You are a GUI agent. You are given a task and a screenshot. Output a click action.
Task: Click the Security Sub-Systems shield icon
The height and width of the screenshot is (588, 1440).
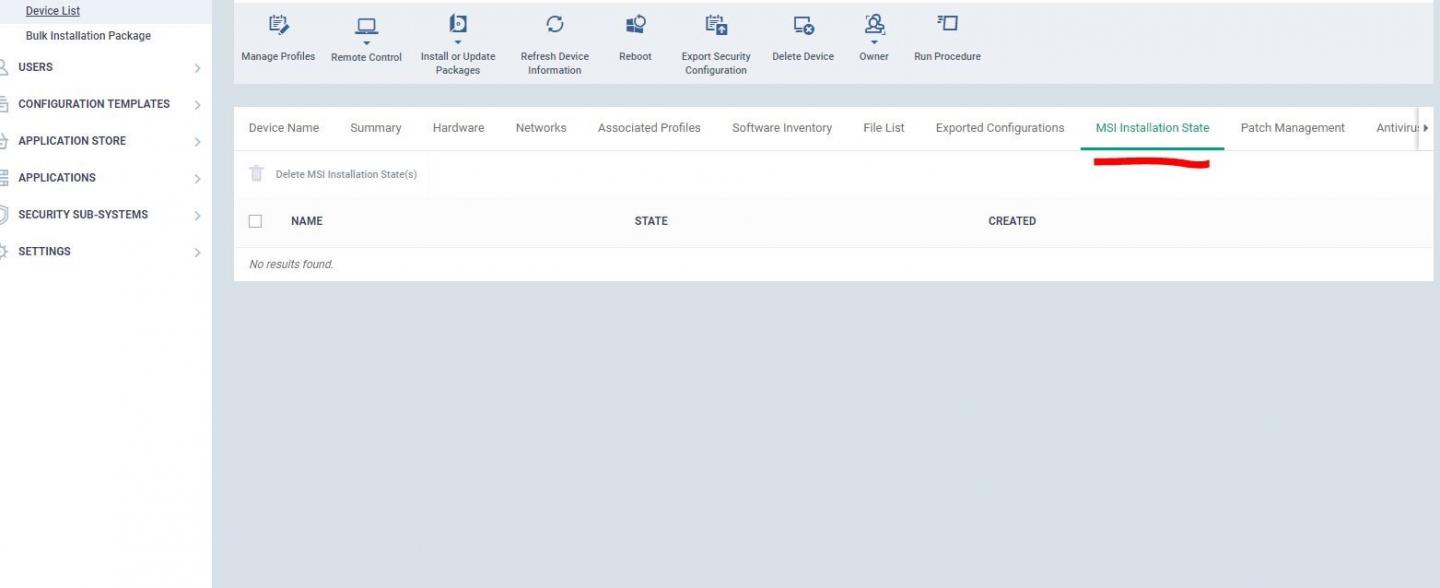tap(3, 215)
